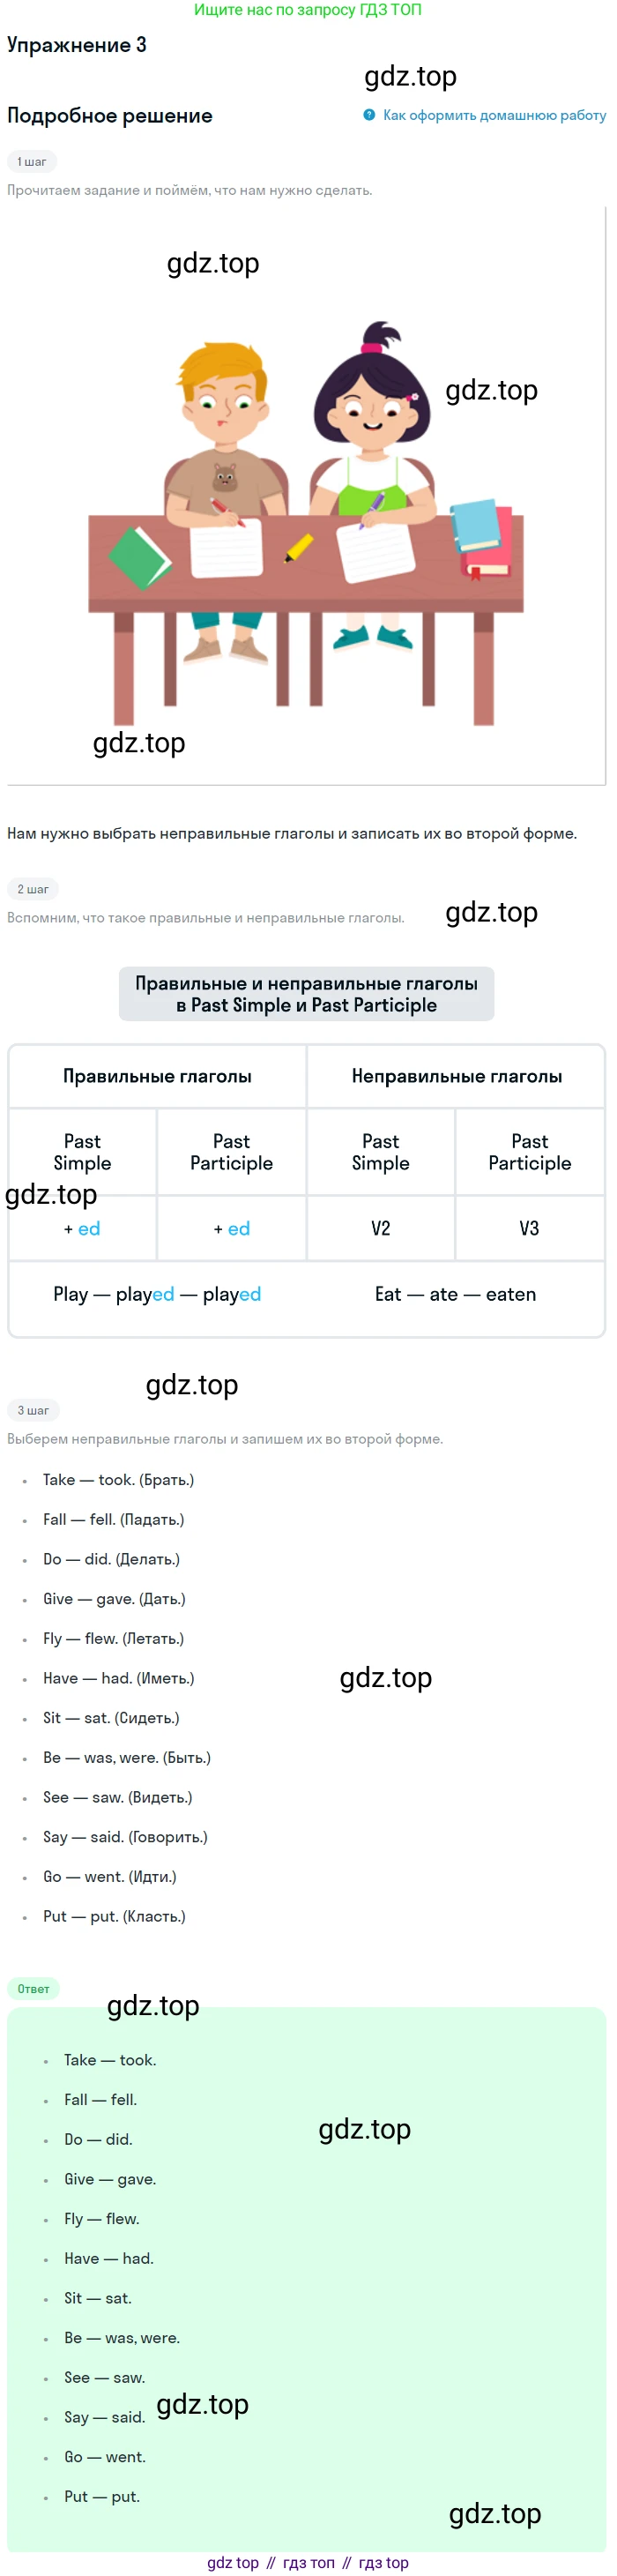The height and width of the screenshot is (2576, 617).
Task: Click the 'Play — played — played' example
Action: pyautogui.click(x=157, y=1294)
